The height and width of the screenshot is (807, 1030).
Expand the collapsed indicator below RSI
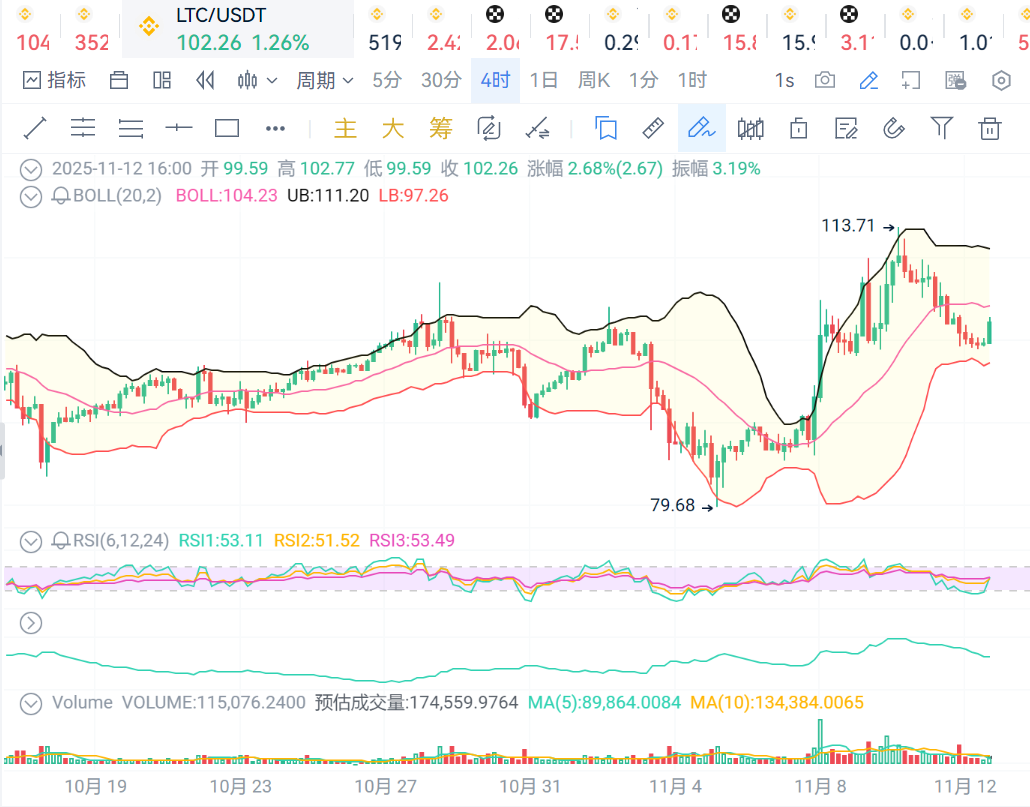(31, 623)
